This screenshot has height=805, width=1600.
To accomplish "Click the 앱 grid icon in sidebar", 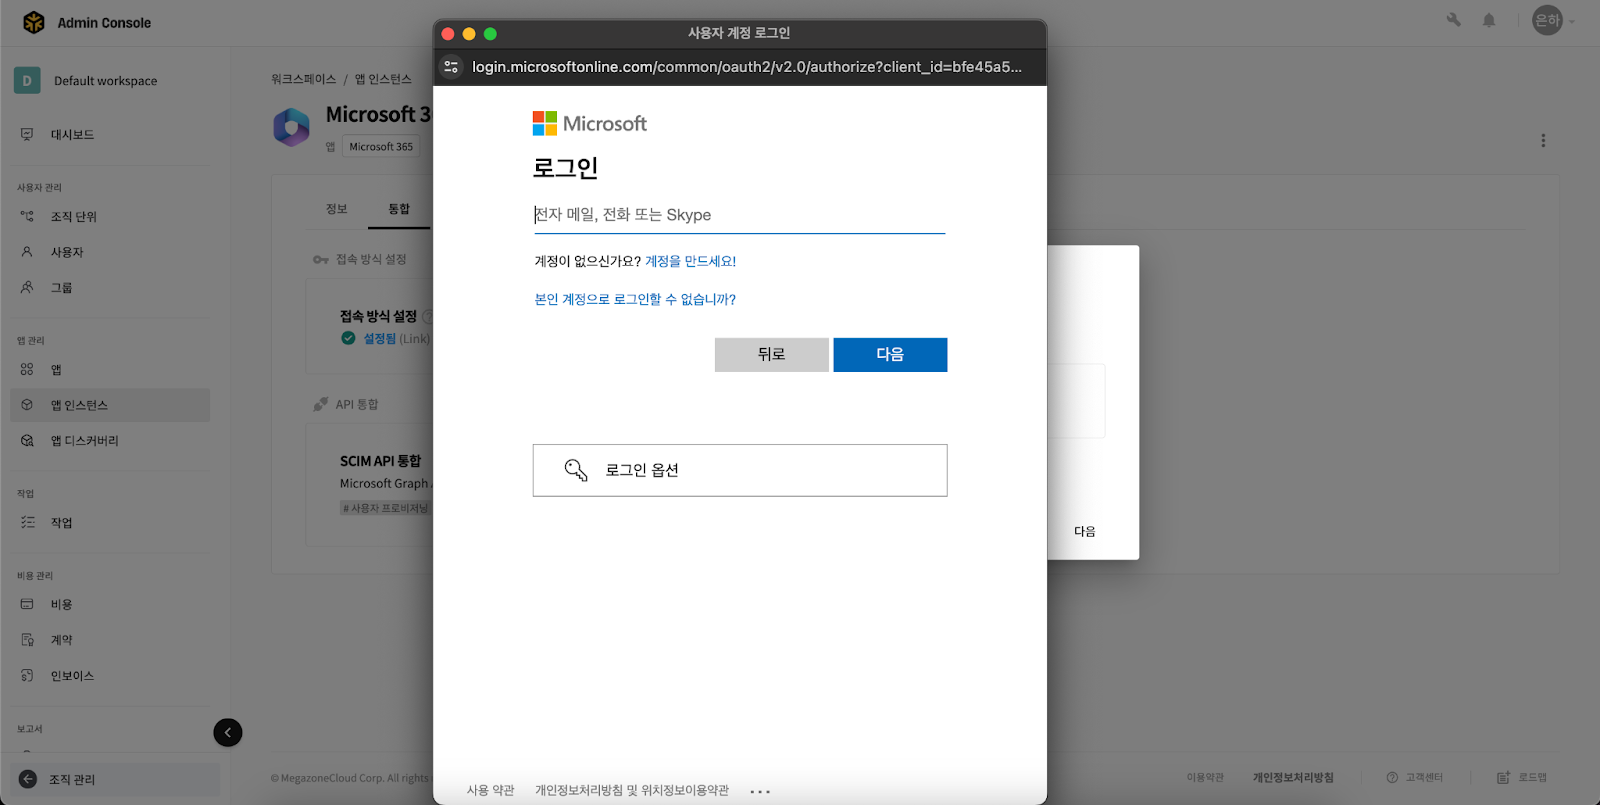I will (x=27, y=369).
